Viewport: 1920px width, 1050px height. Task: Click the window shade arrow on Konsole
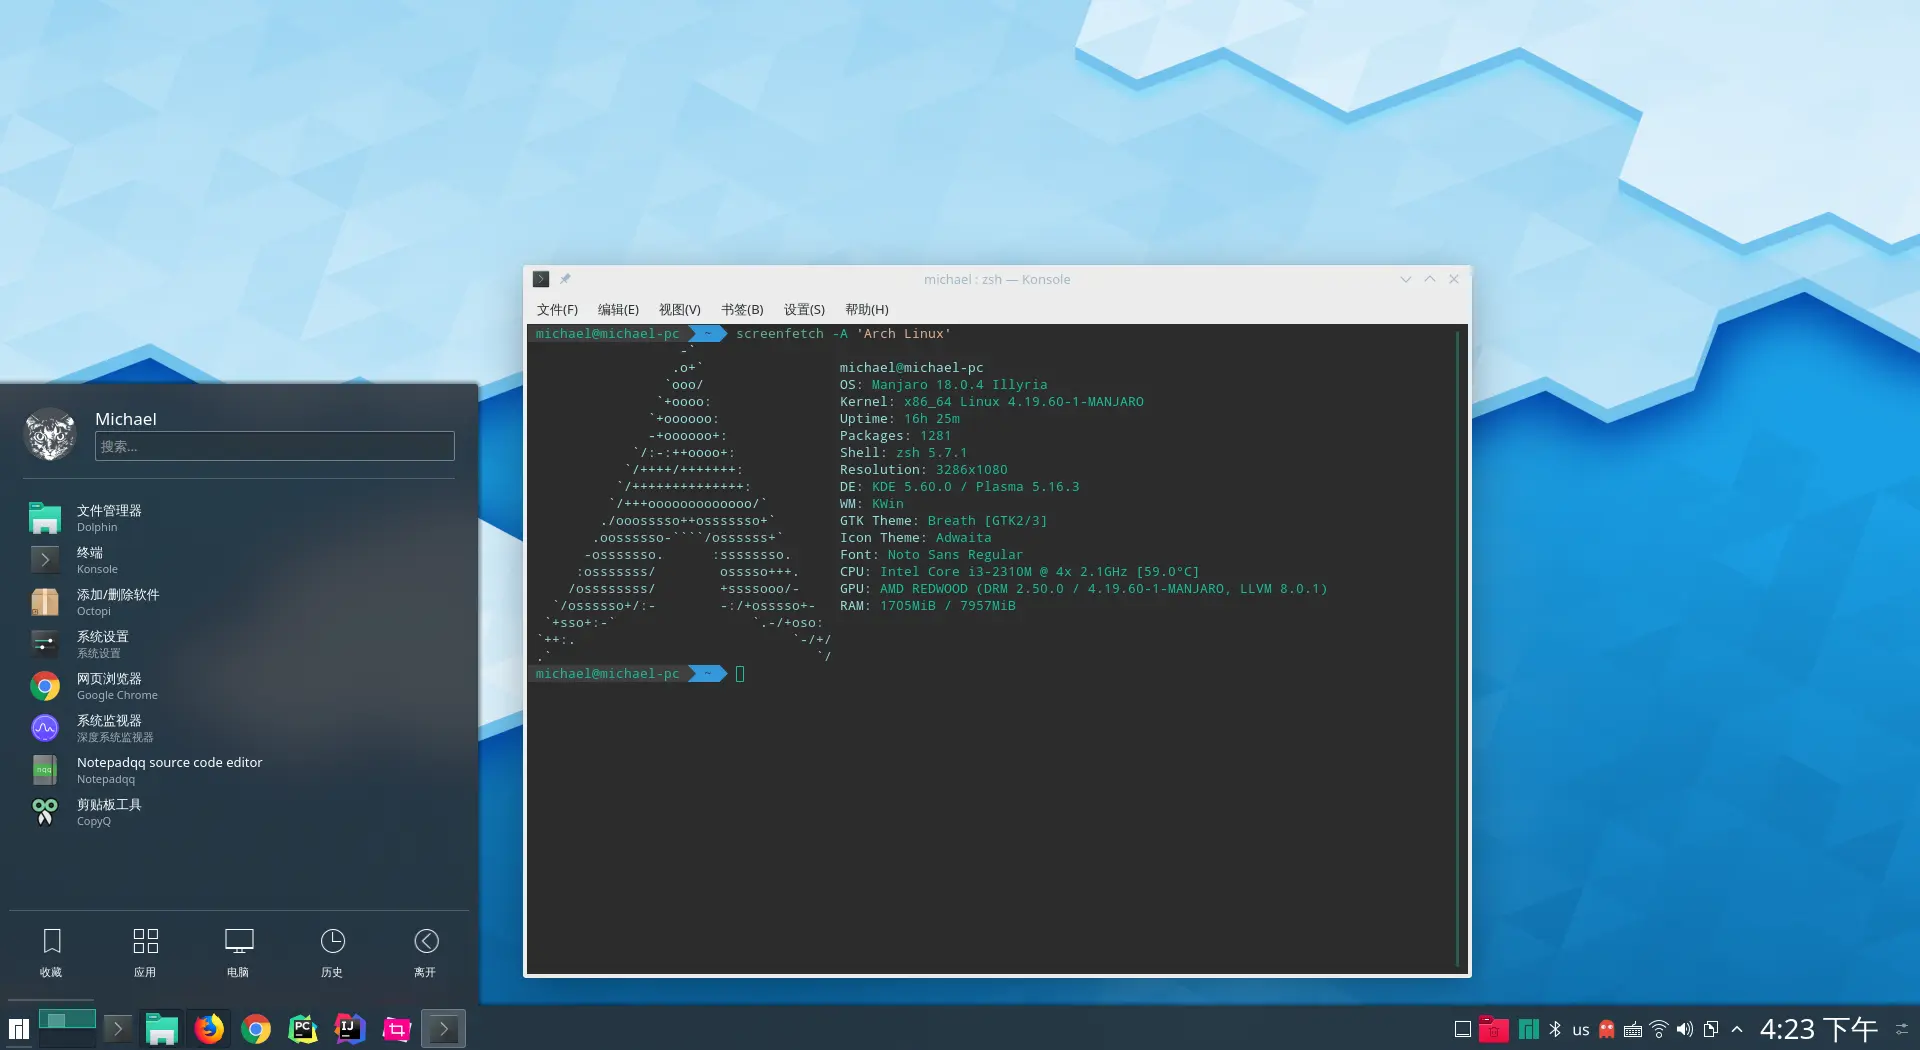[x=1405, y=279]
